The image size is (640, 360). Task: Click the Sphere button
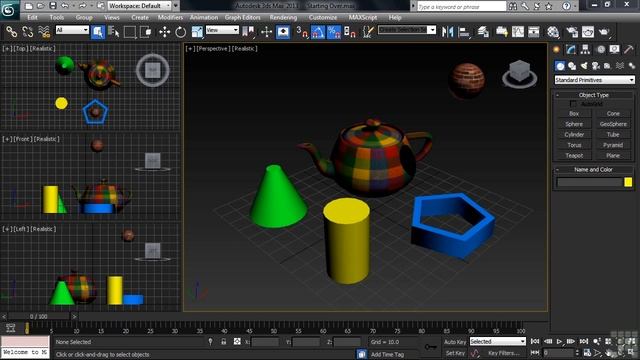pyautogui.click(x=574, y=124)
